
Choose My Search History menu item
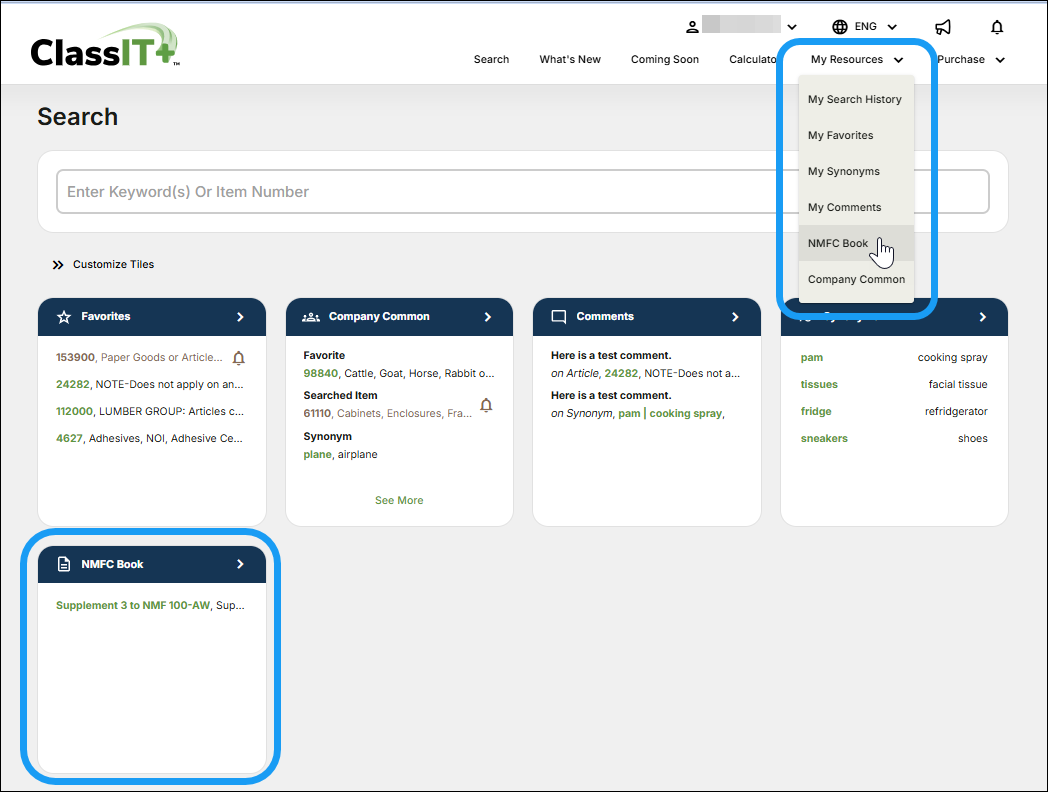[x=854, y=99]
